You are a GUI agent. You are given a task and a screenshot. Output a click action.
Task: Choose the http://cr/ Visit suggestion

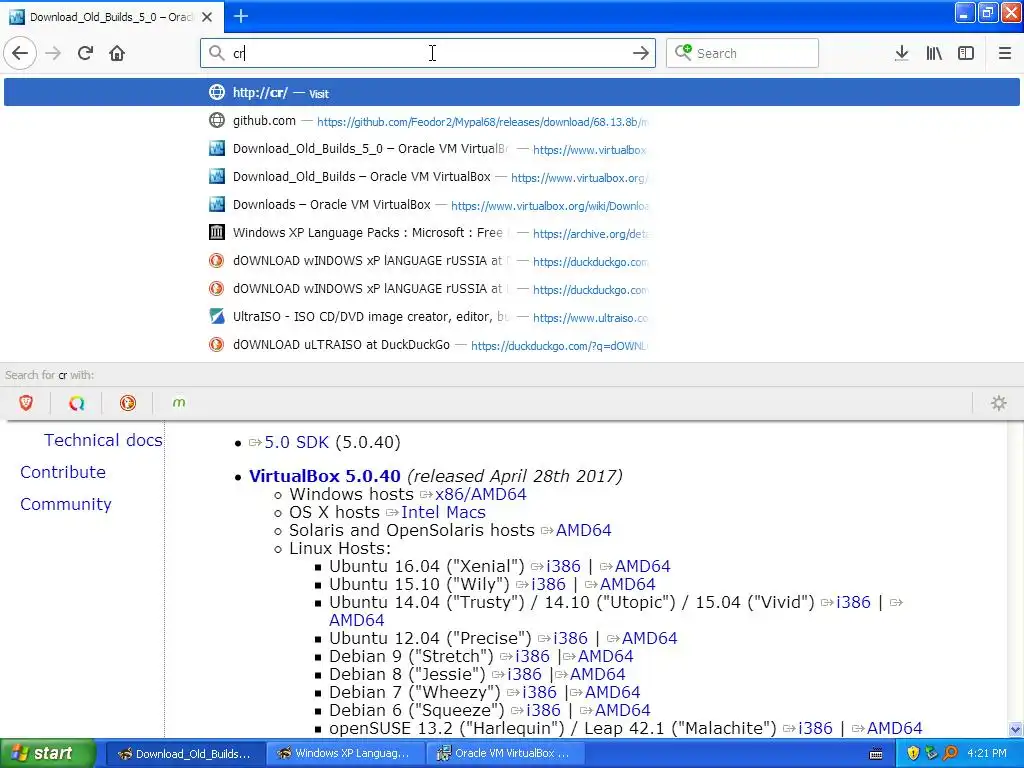pyautogui.click(x=511, y=92)
